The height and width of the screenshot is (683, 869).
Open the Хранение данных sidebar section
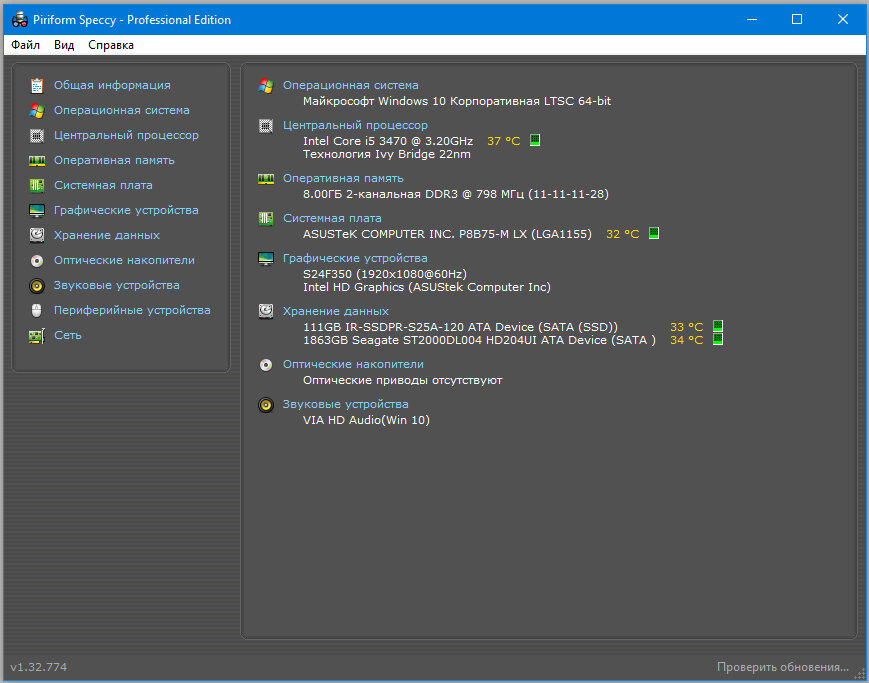106,235
